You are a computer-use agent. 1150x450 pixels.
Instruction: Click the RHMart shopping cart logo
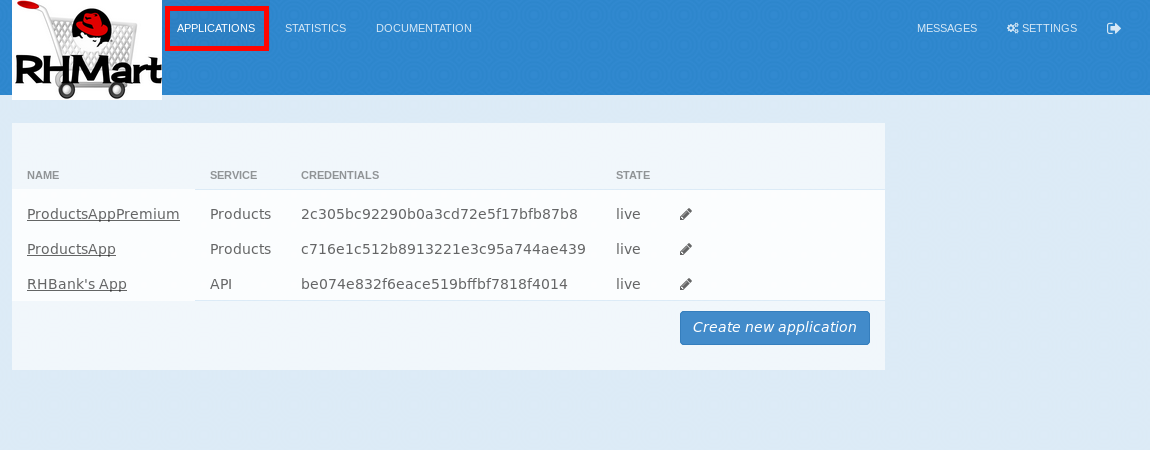(87, 50)
